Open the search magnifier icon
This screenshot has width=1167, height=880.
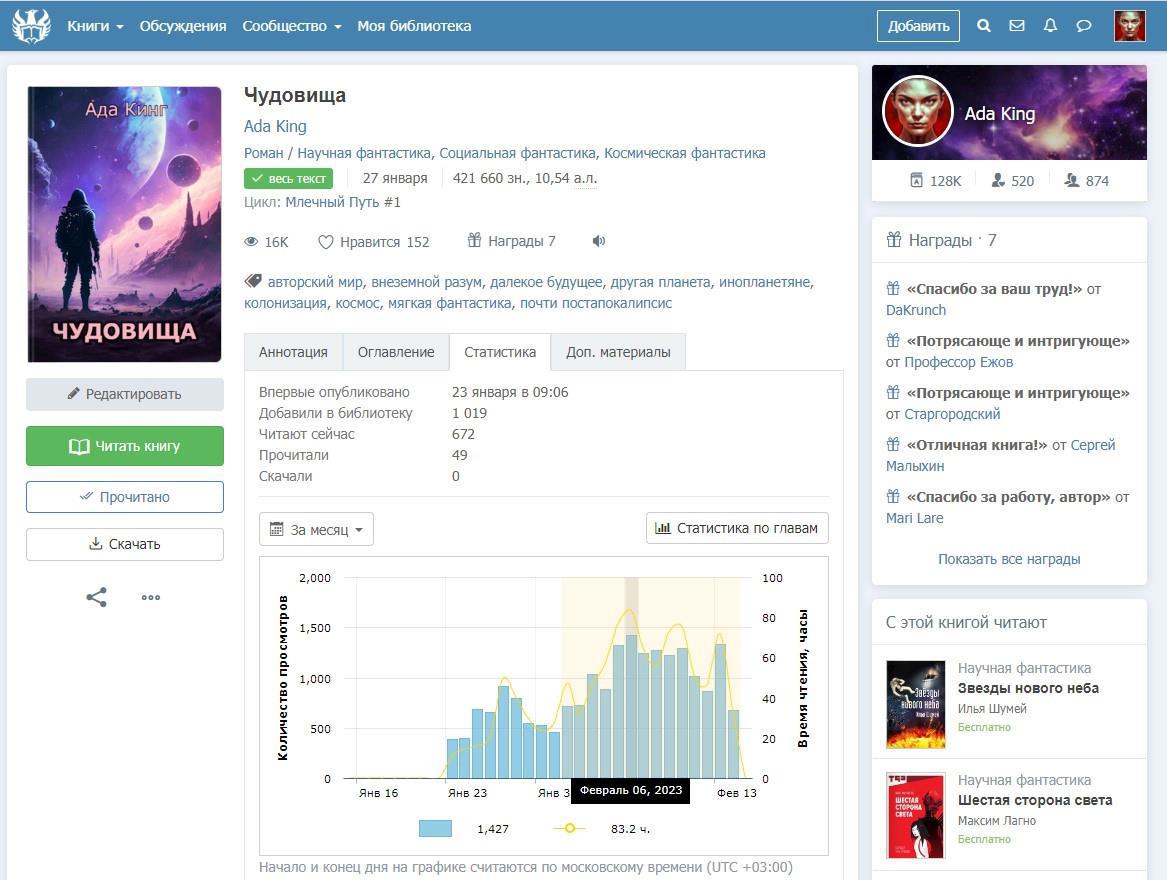pos(983,25)
